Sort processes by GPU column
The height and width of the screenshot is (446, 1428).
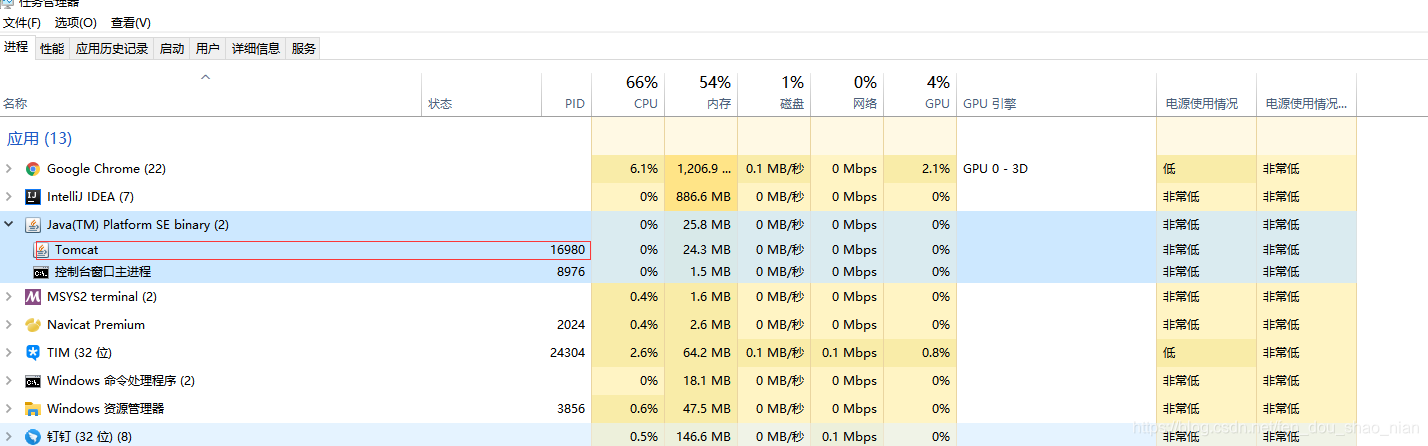[920, 93]
